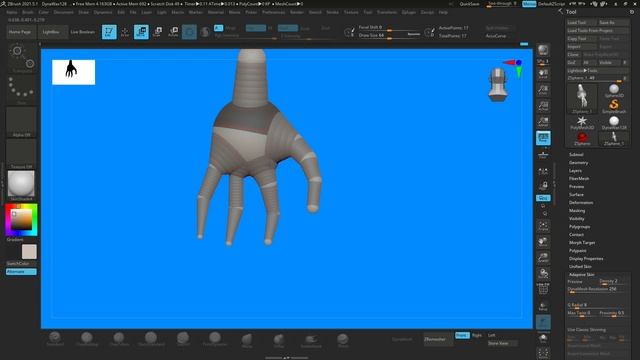Activate the Scale gizmo icon
640x360 pixels.
(x=158, y=32)
